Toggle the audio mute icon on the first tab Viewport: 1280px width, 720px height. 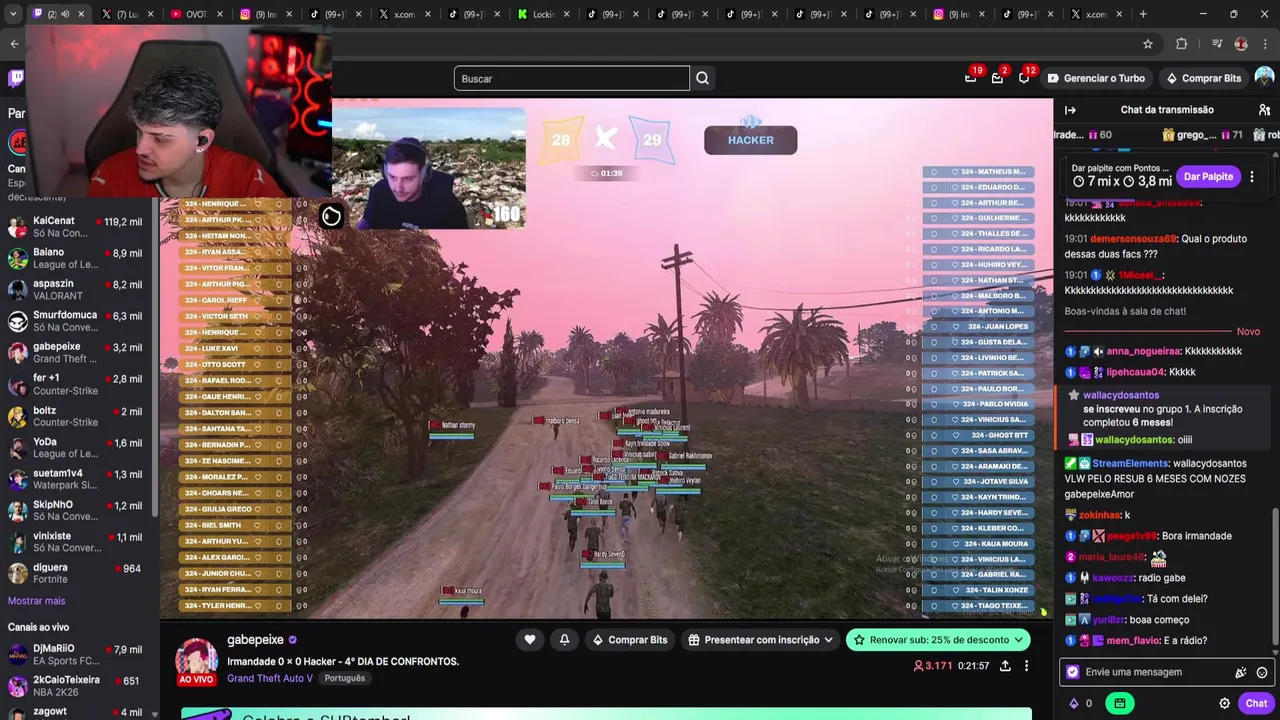point(65,14)
